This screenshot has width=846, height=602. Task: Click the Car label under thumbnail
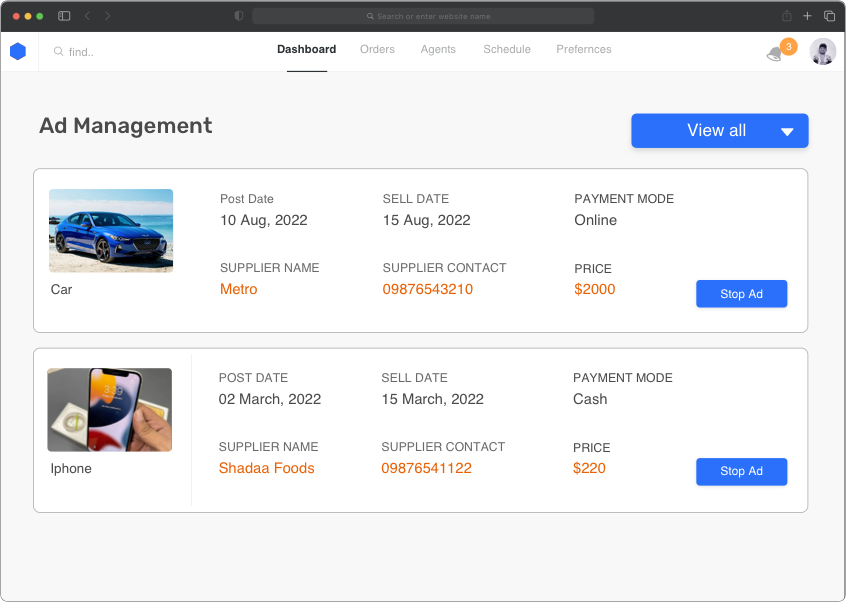point(62,290)
